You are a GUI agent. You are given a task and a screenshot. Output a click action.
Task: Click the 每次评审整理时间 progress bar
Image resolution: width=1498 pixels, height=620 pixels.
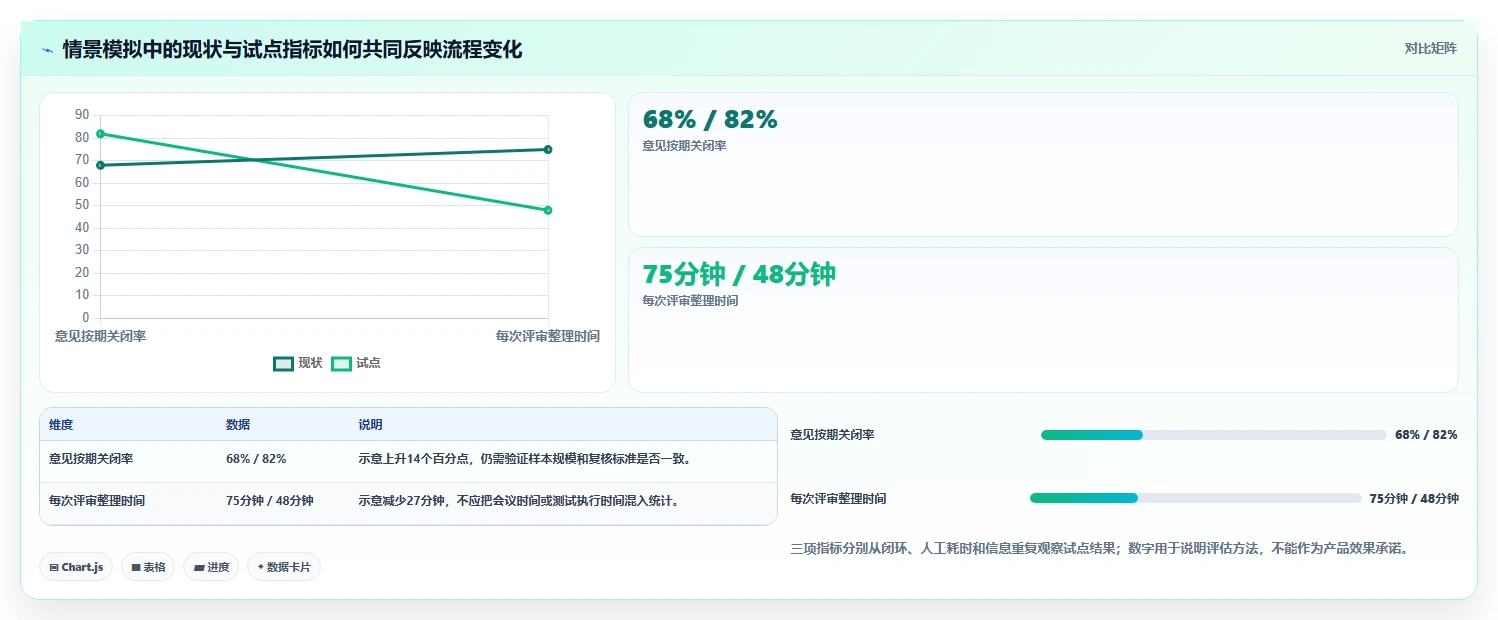pyautogui.click(x=1196, y=498)
